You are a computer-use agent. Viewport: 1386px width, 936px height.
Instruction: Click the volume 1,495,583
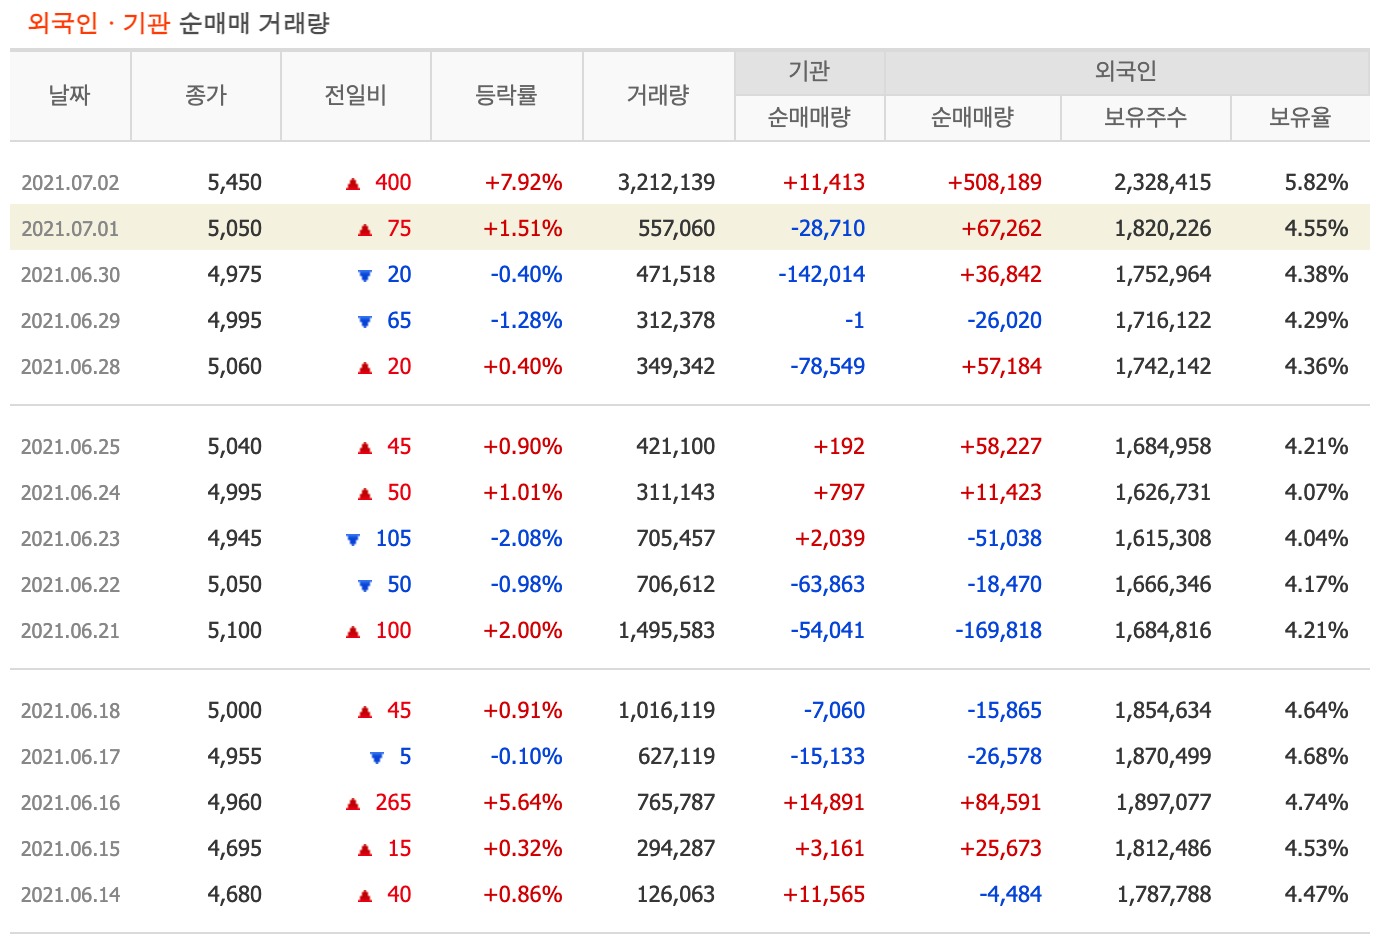tap(667, 631)
